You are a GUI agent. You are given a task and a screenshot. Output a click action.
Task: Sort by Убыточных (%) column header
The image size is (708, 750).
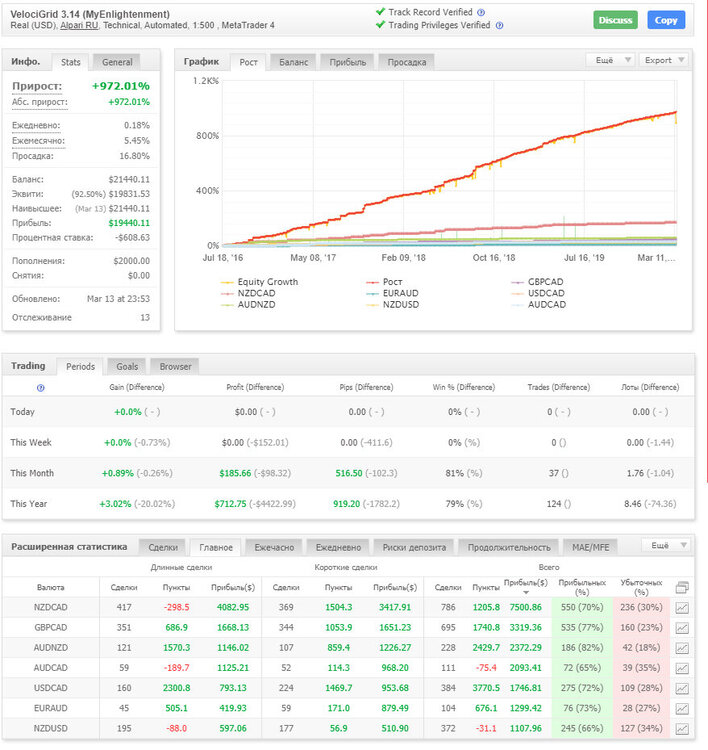641,587
